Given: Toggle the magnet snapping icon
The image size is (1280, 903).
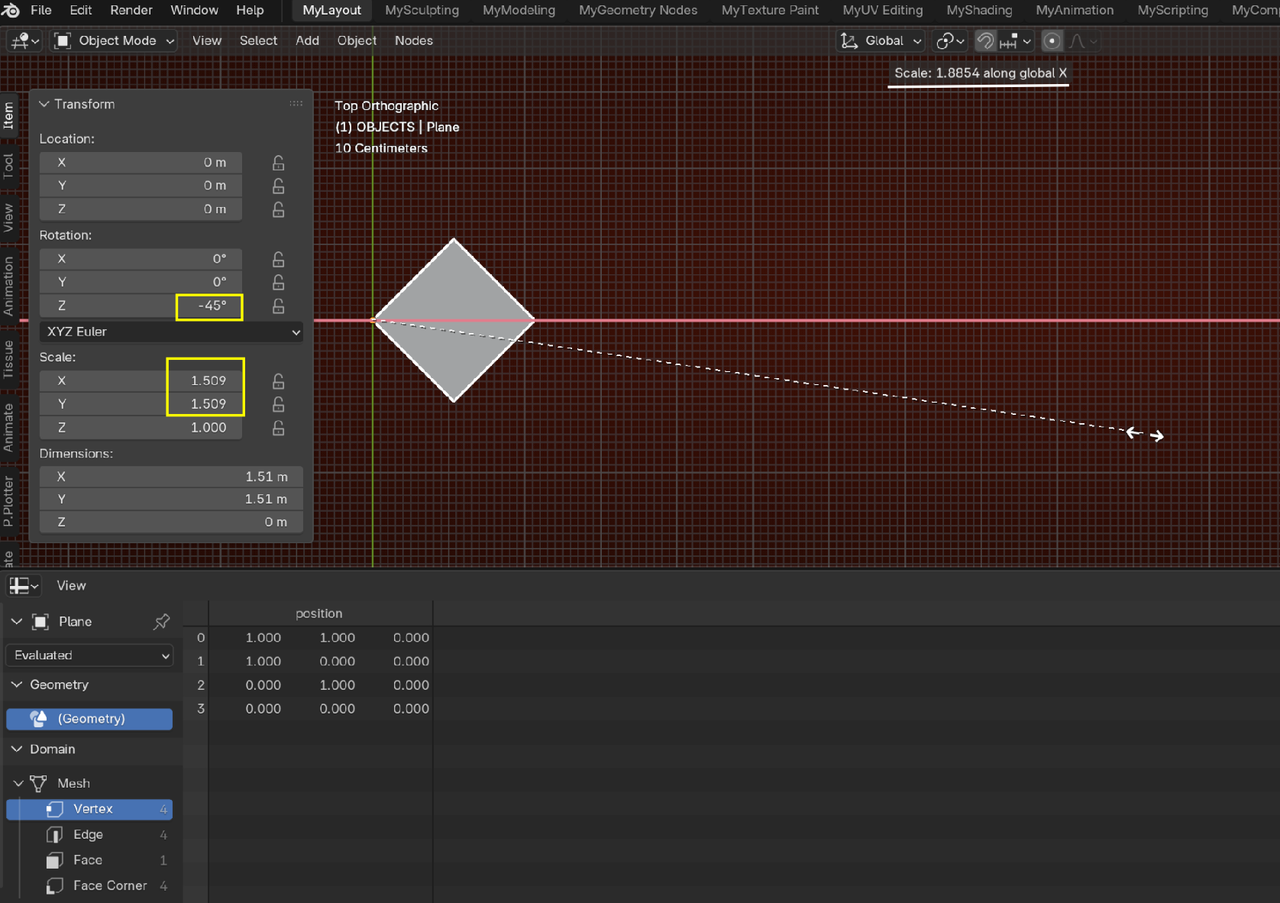Looking at the screenshot, I should [x=985, y=41].
